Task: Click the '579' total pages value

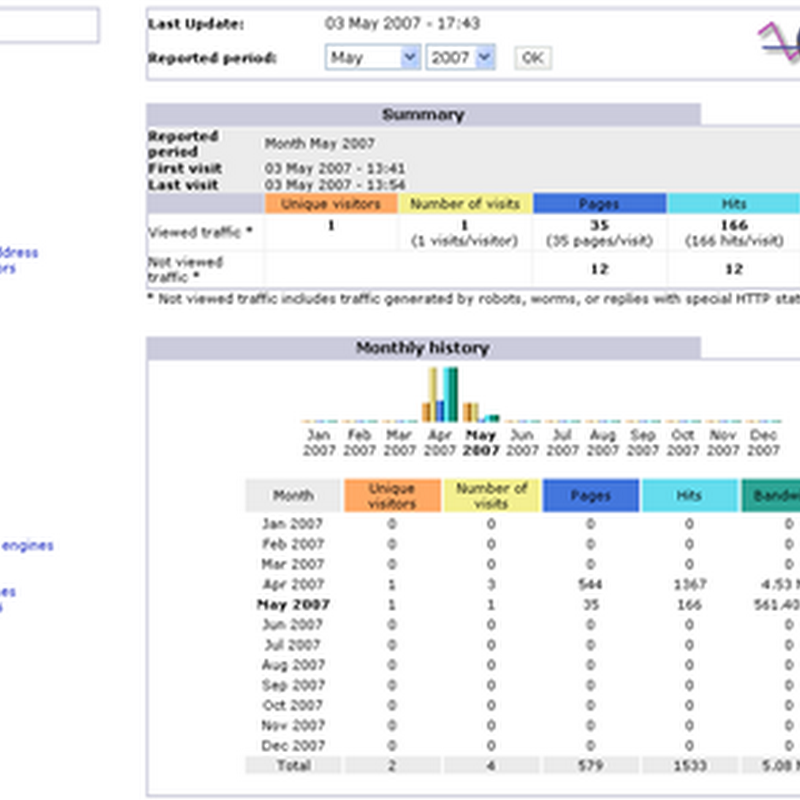Action: tap(590, 765)
